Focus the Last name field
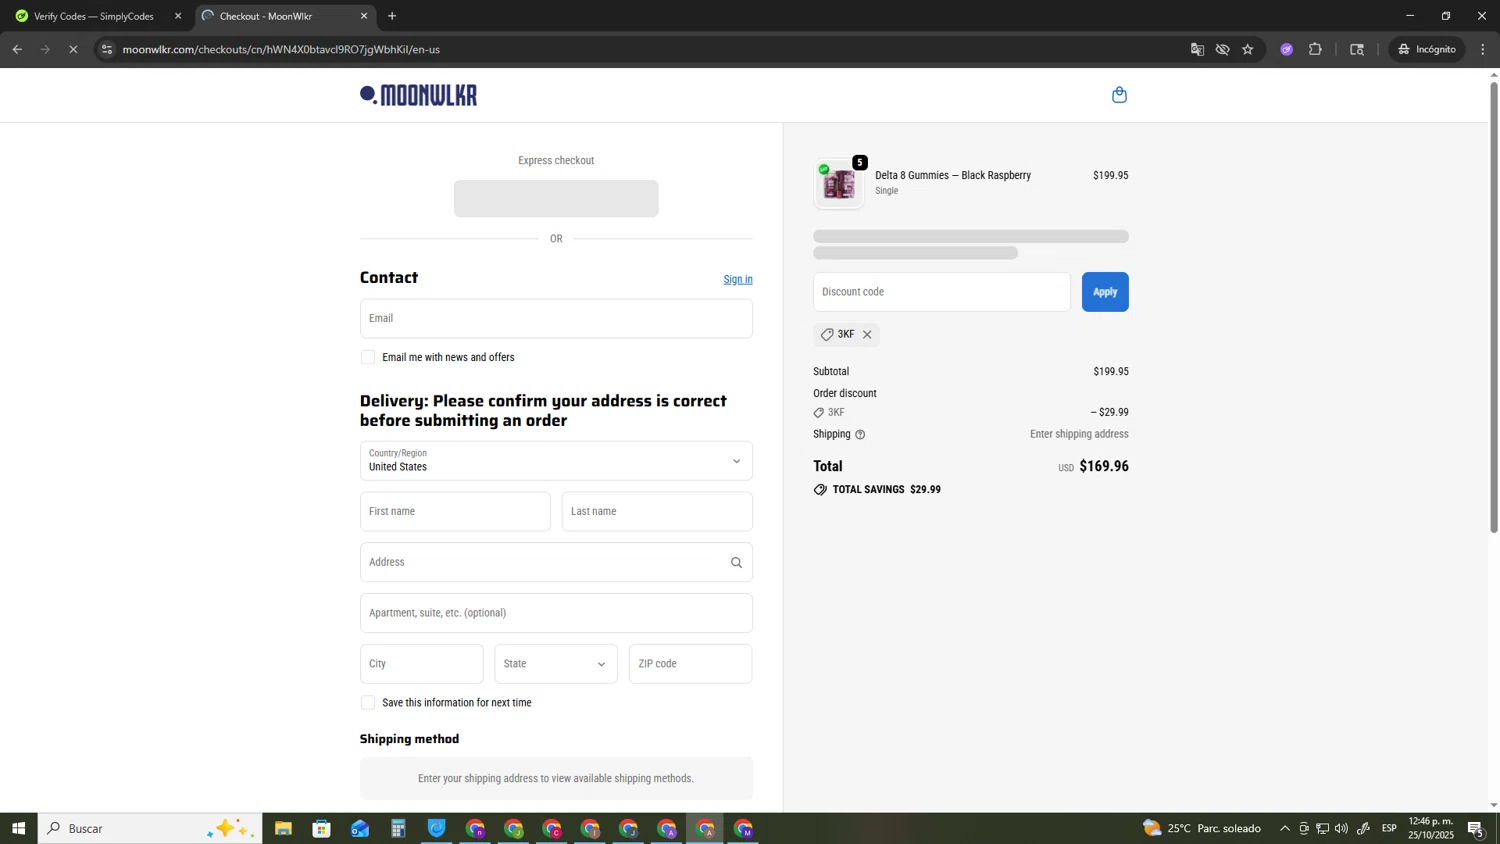Screen dimensions: 1500x844 [657, 512]
